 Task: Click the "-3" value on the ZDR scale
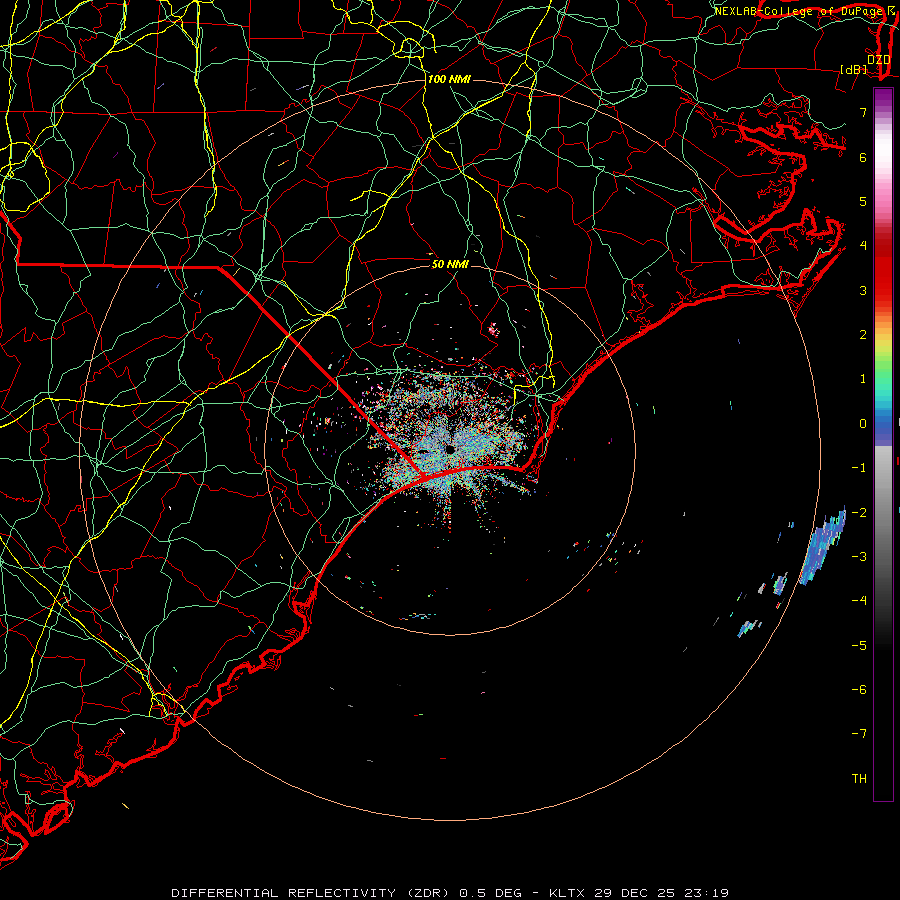859,556
